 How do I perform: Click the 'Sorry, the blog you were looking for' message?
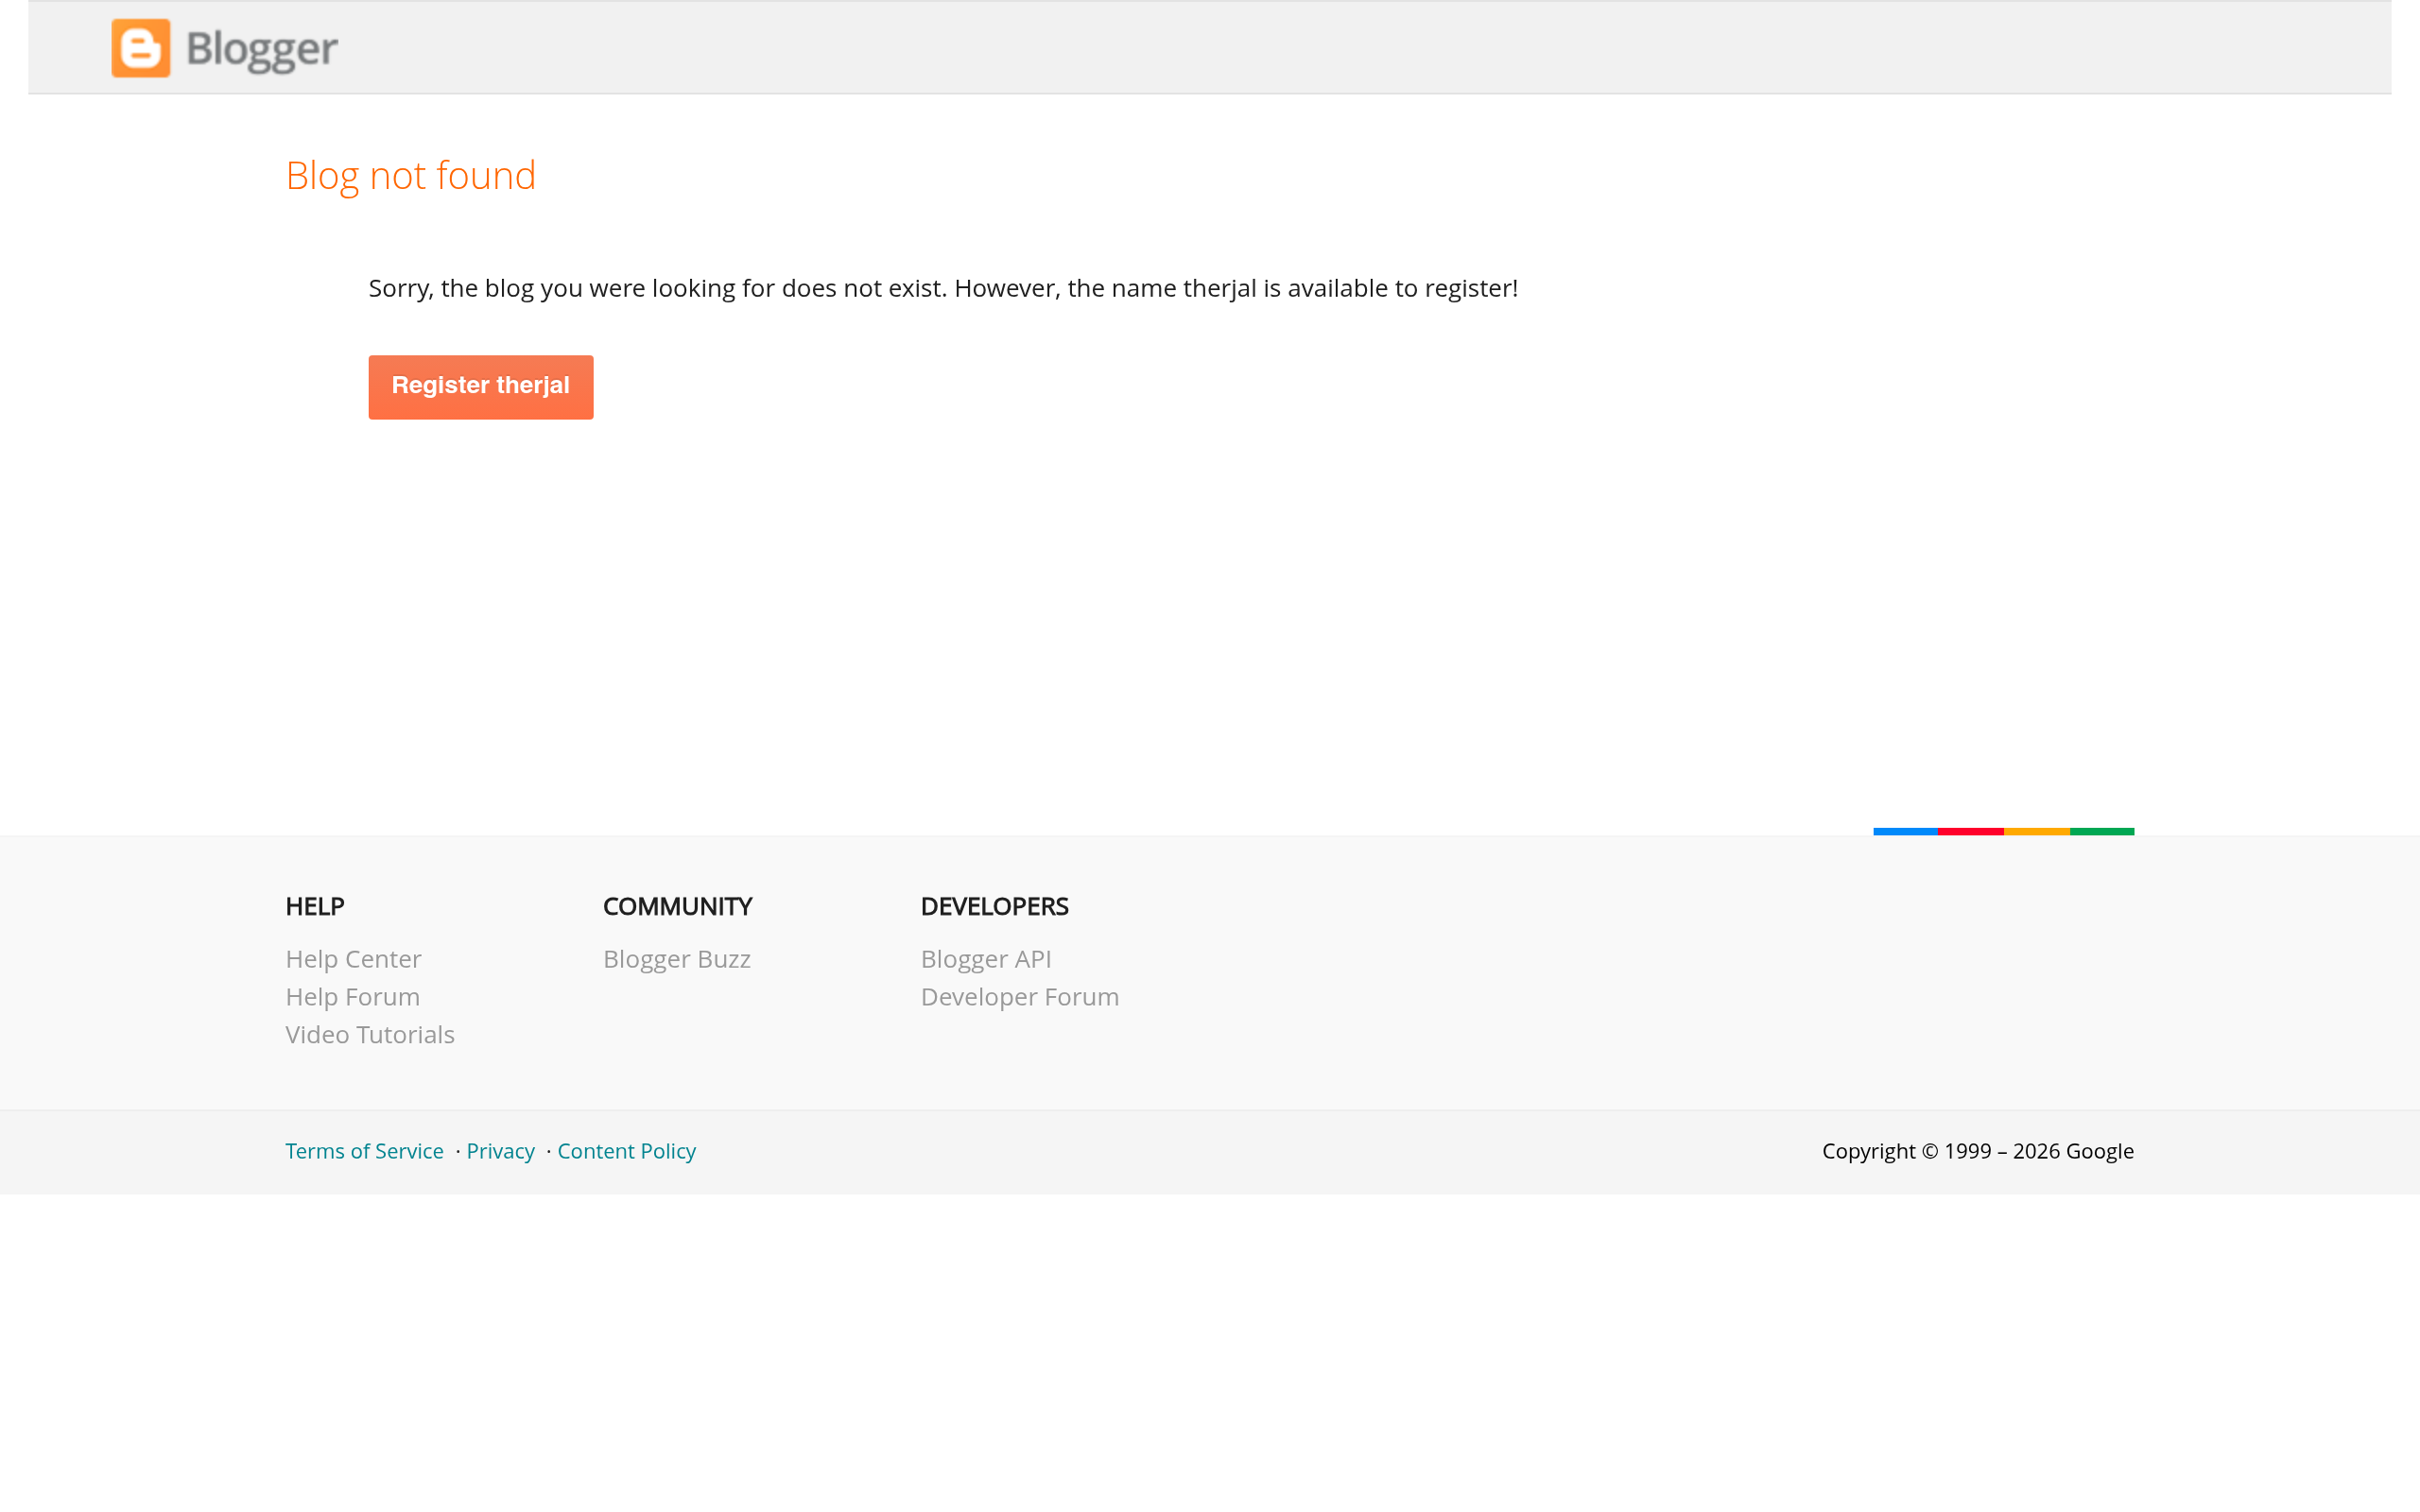[943, 288]
